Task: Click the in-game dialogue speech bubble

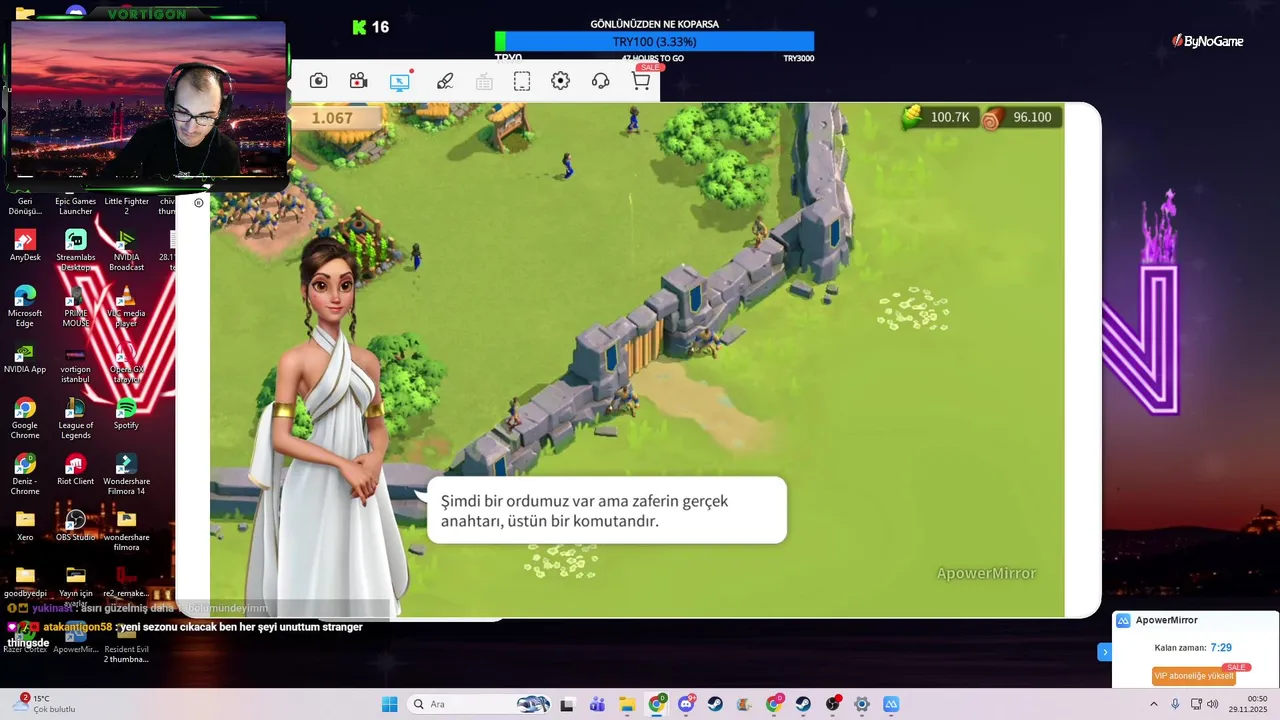Action: tap(607, 511)
